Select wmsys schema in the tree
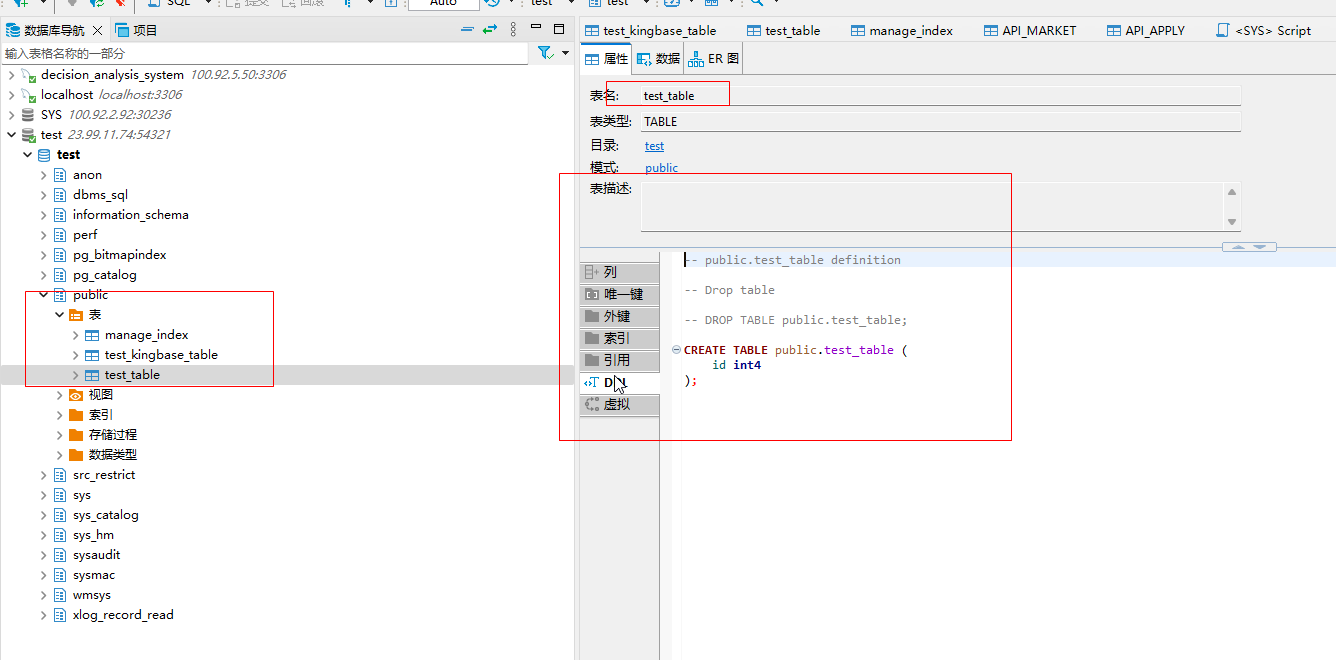This screenshot has height=660, width=1336. click(92, 595)
